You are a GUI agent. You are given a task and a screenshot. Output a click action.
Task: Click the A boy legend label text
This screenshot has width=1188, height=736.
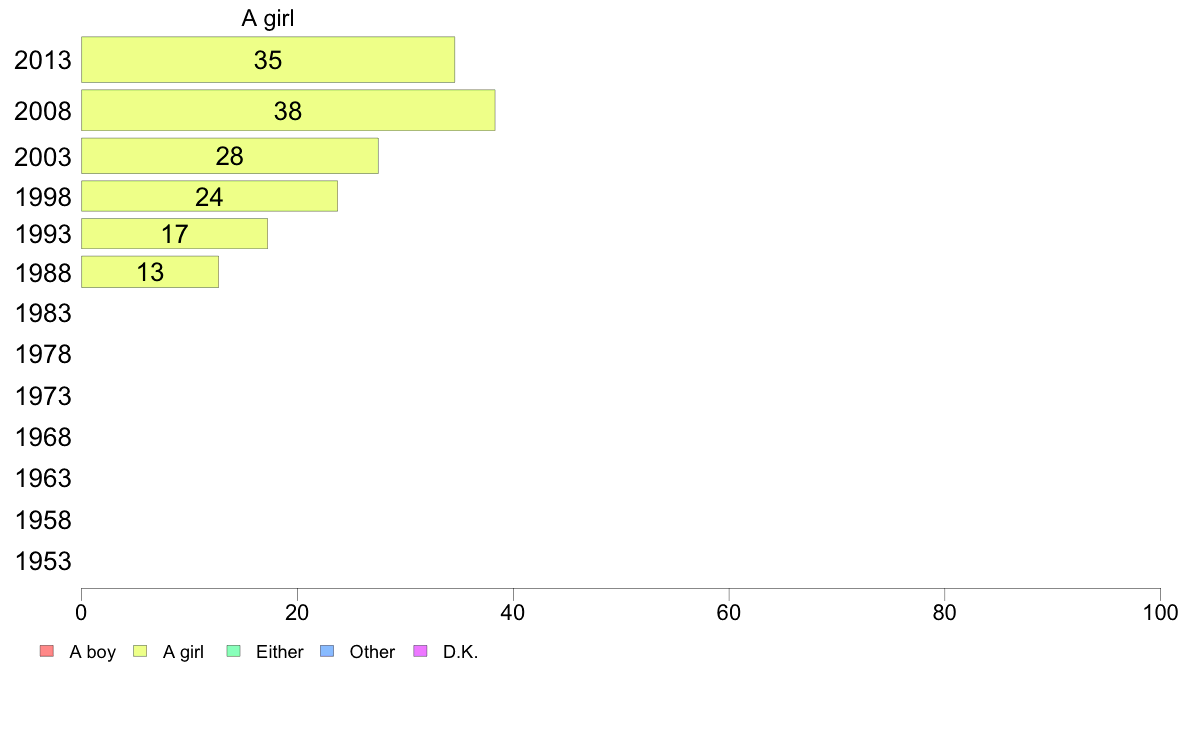(92, 652)
